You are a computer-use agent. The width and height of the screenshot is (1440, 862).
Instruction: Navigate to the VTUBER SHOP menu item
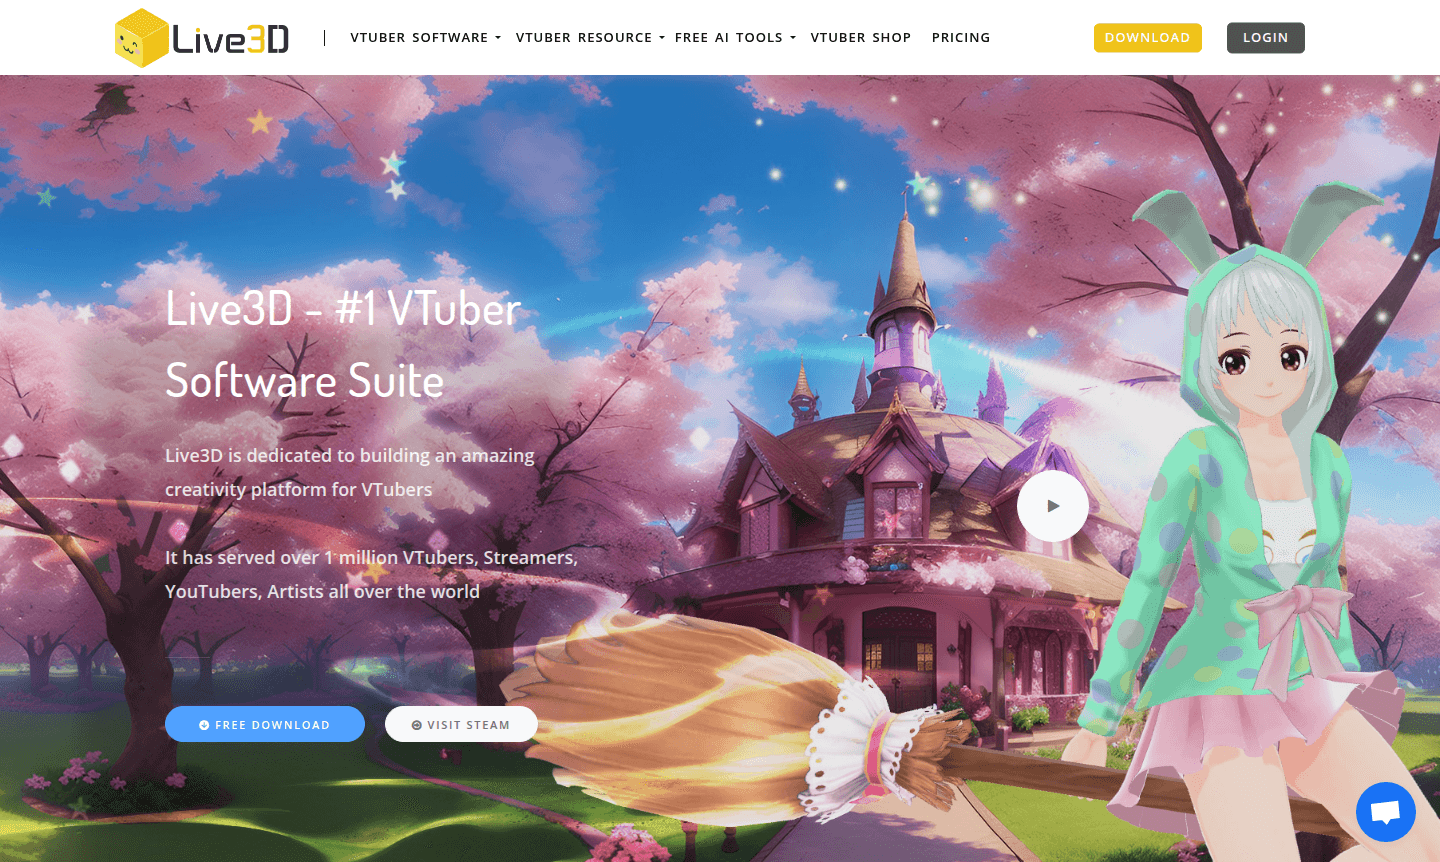coord(861,37)
